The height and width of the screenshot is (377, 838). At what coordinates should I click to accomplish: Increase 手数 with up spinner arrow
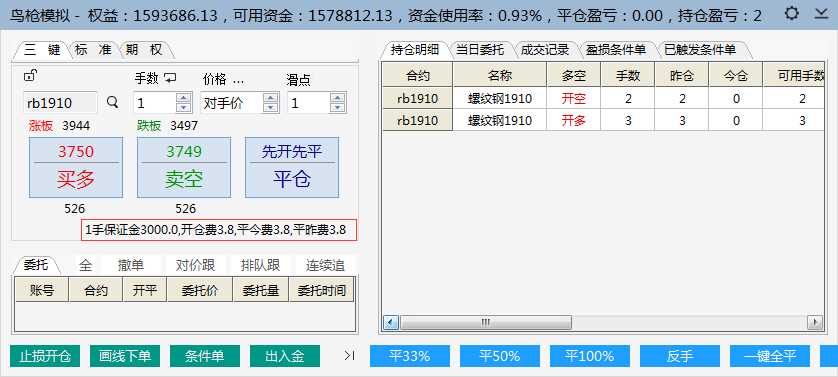pyautogui.click(x=184, y=98)
